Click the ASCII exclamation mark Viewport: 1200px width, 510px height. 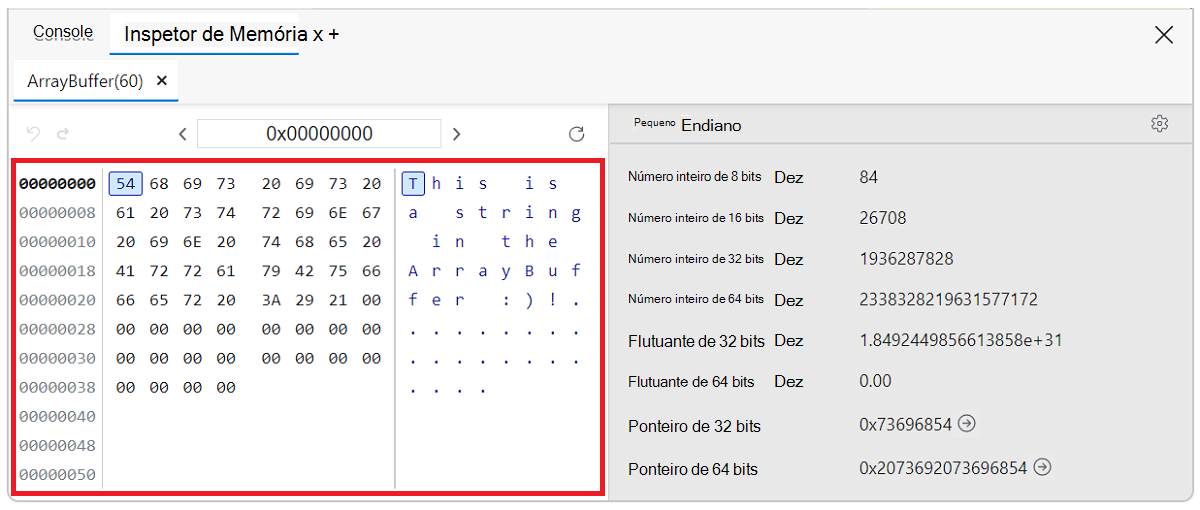pos(553,300)
